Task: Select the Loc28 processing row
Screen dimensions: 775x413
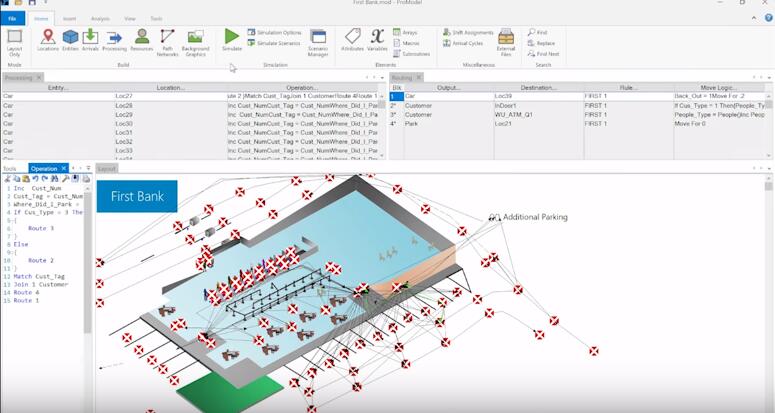Action: point(191,106)
